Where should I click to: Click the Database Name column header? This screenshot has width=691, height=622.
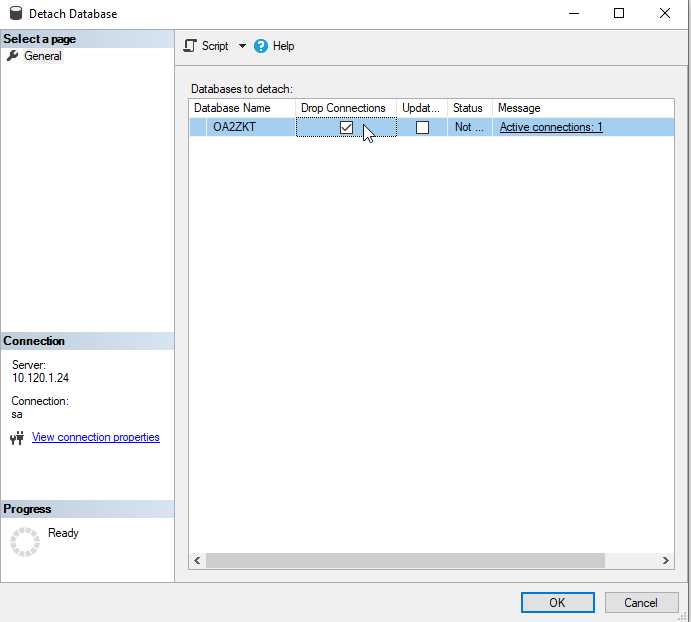point(242,108)
